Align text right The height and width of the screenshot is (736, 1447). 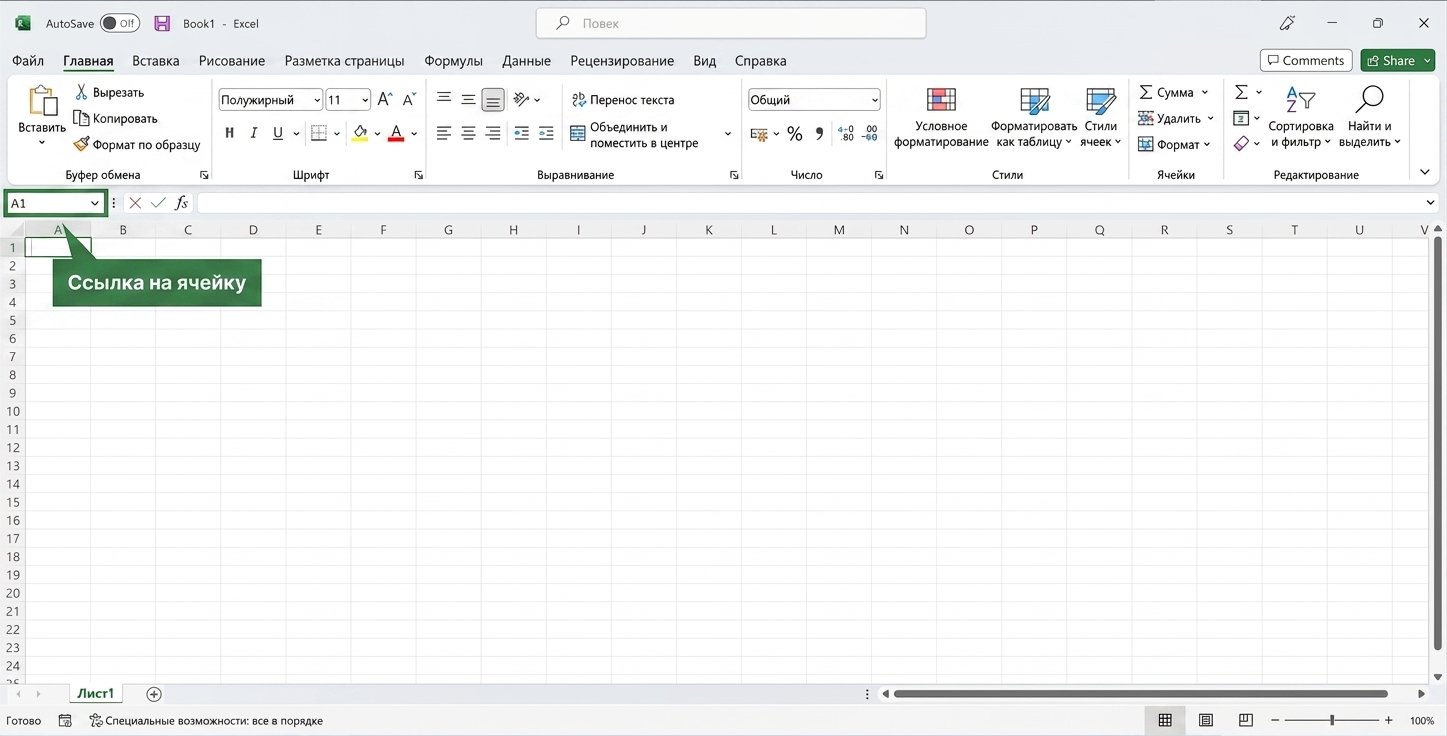[492, 133]
